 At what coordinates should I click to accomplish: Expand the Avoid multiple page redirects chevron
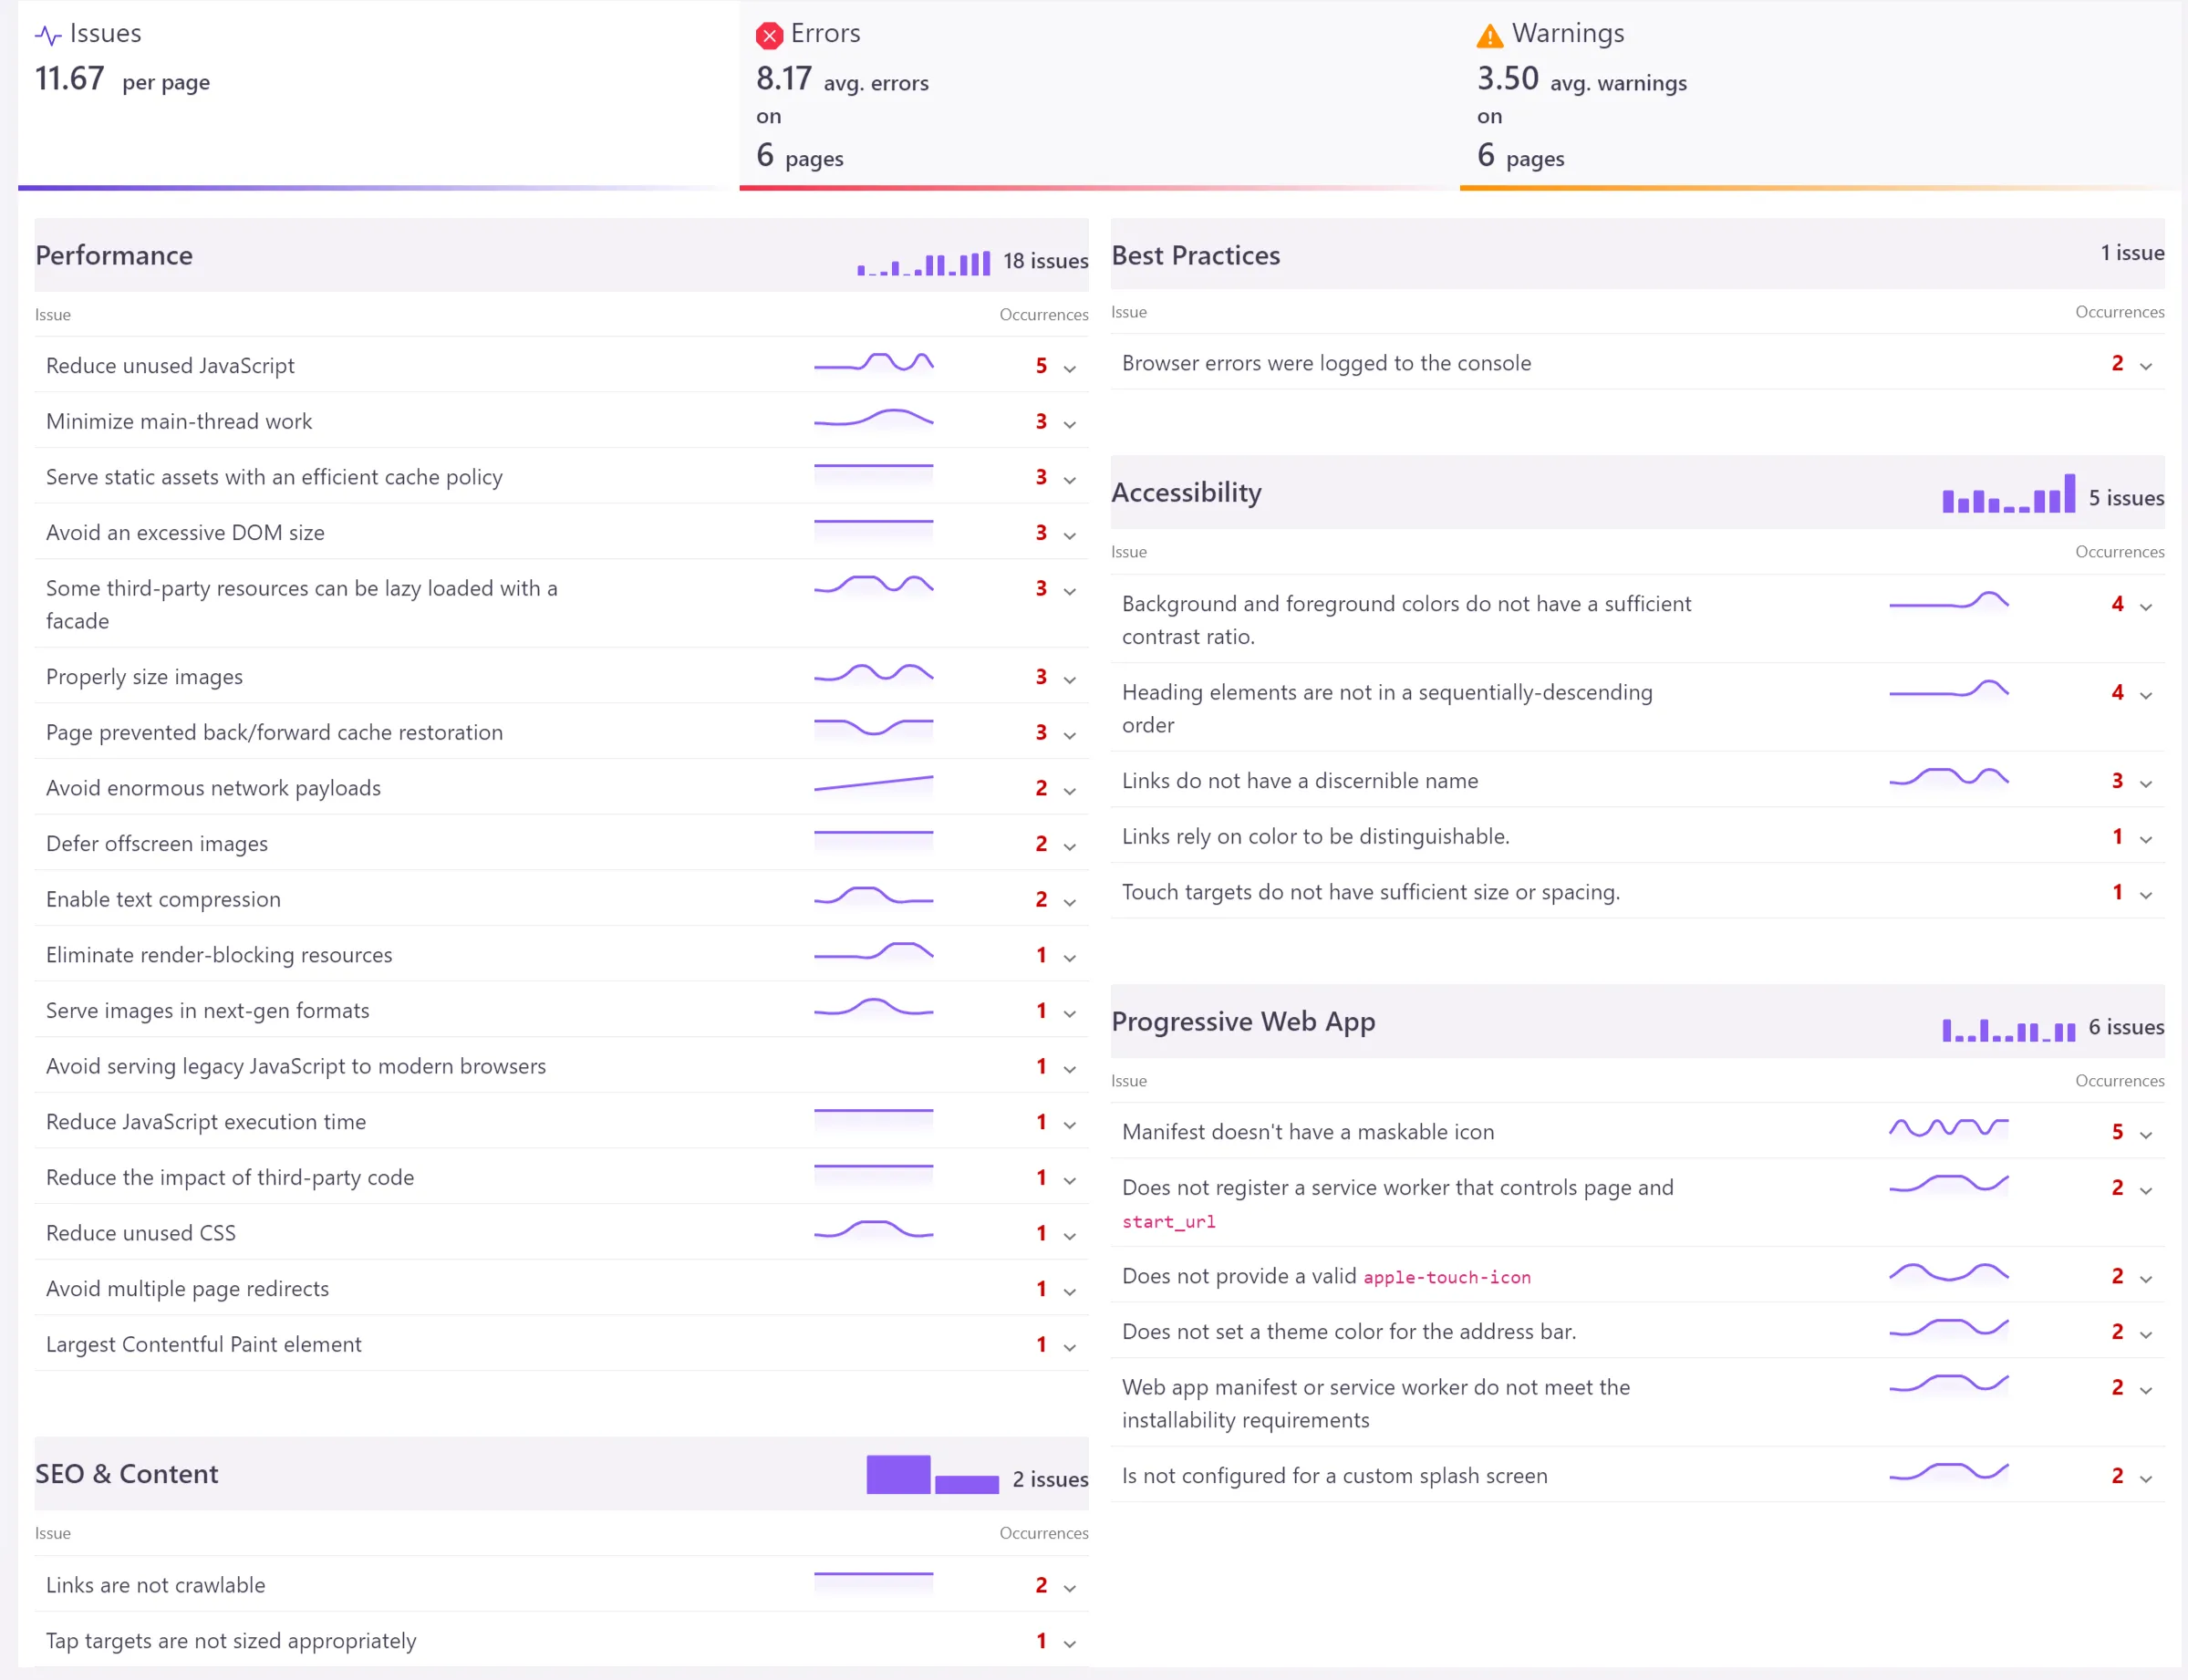tap(1069, 1291)
